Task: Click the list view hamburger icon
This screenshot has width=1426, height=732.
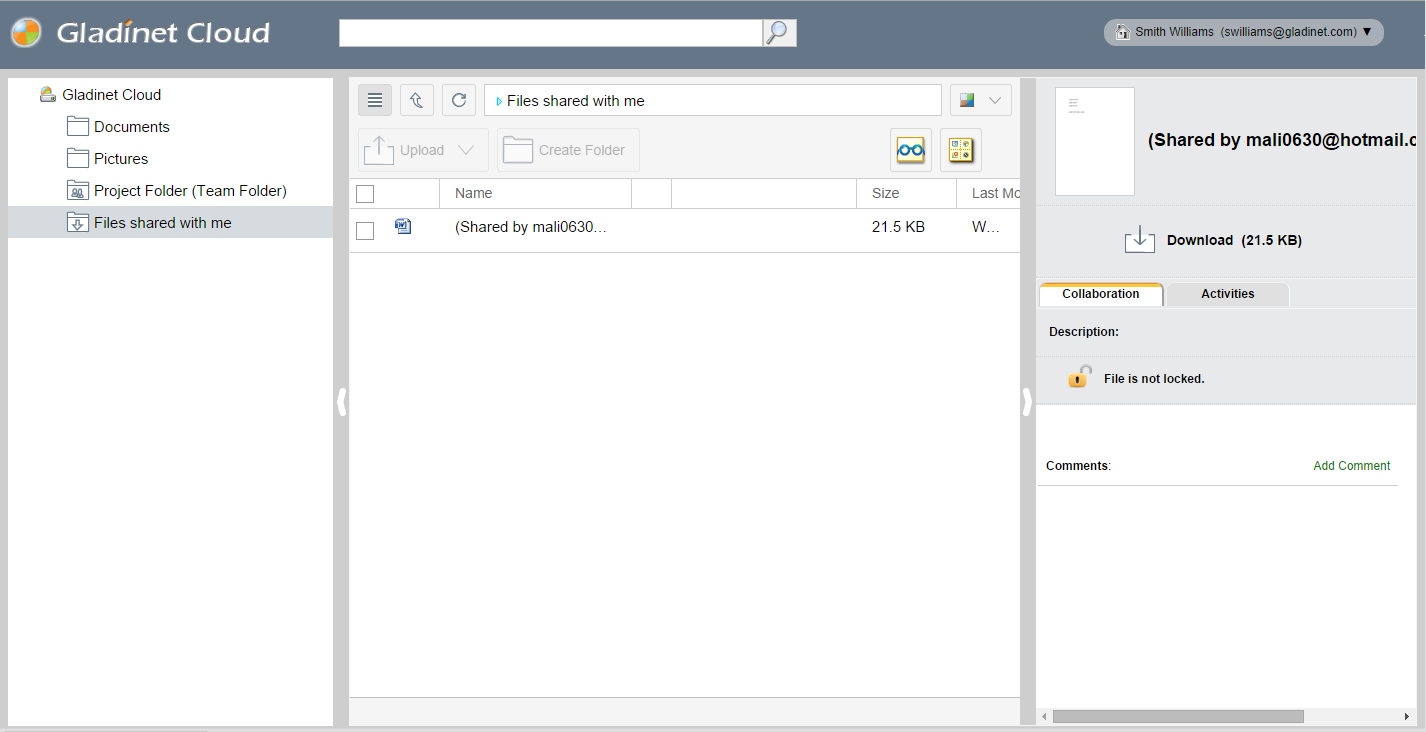Action: (x=375, y=100)
